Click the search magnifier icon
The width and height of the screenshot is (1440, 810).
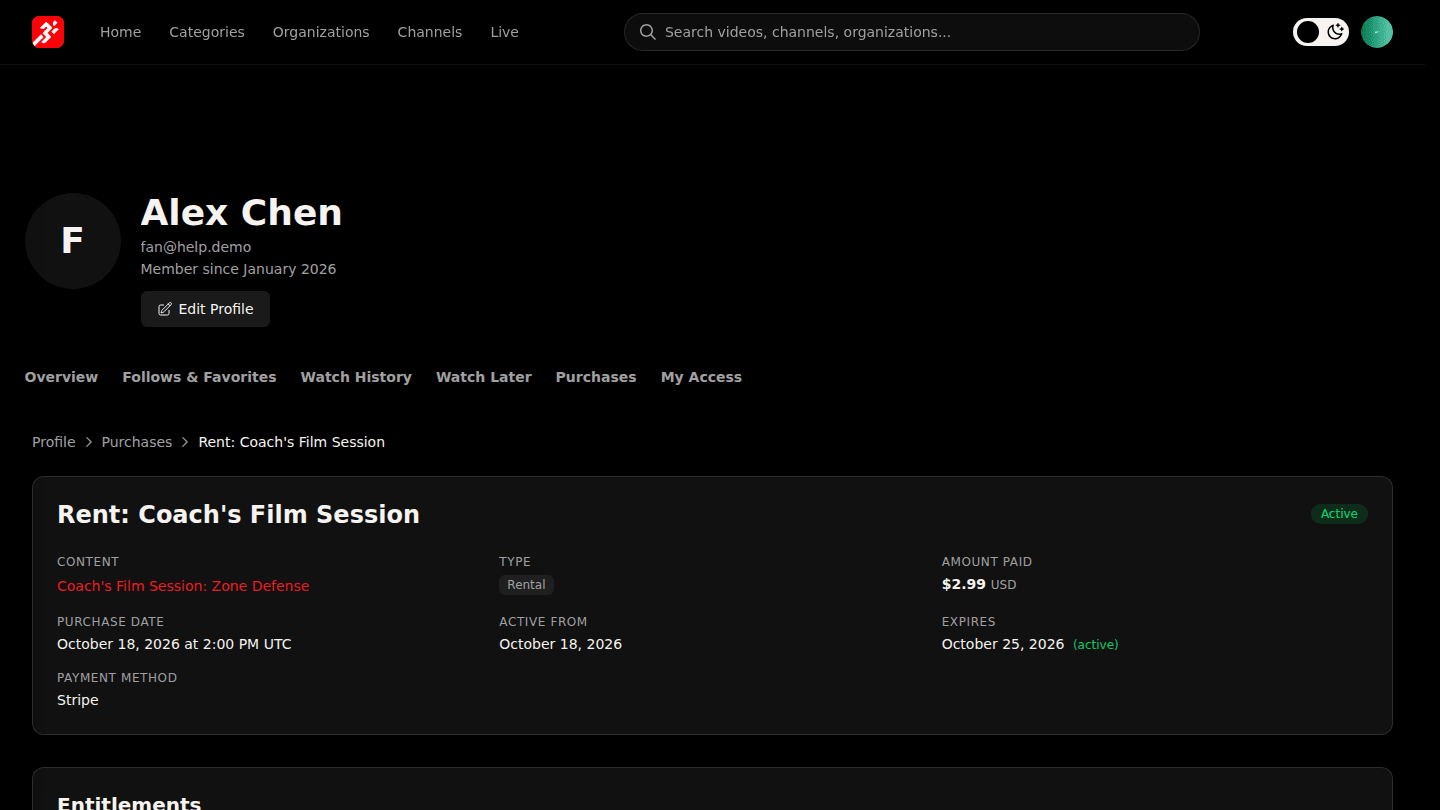click(x=647, y=32)
